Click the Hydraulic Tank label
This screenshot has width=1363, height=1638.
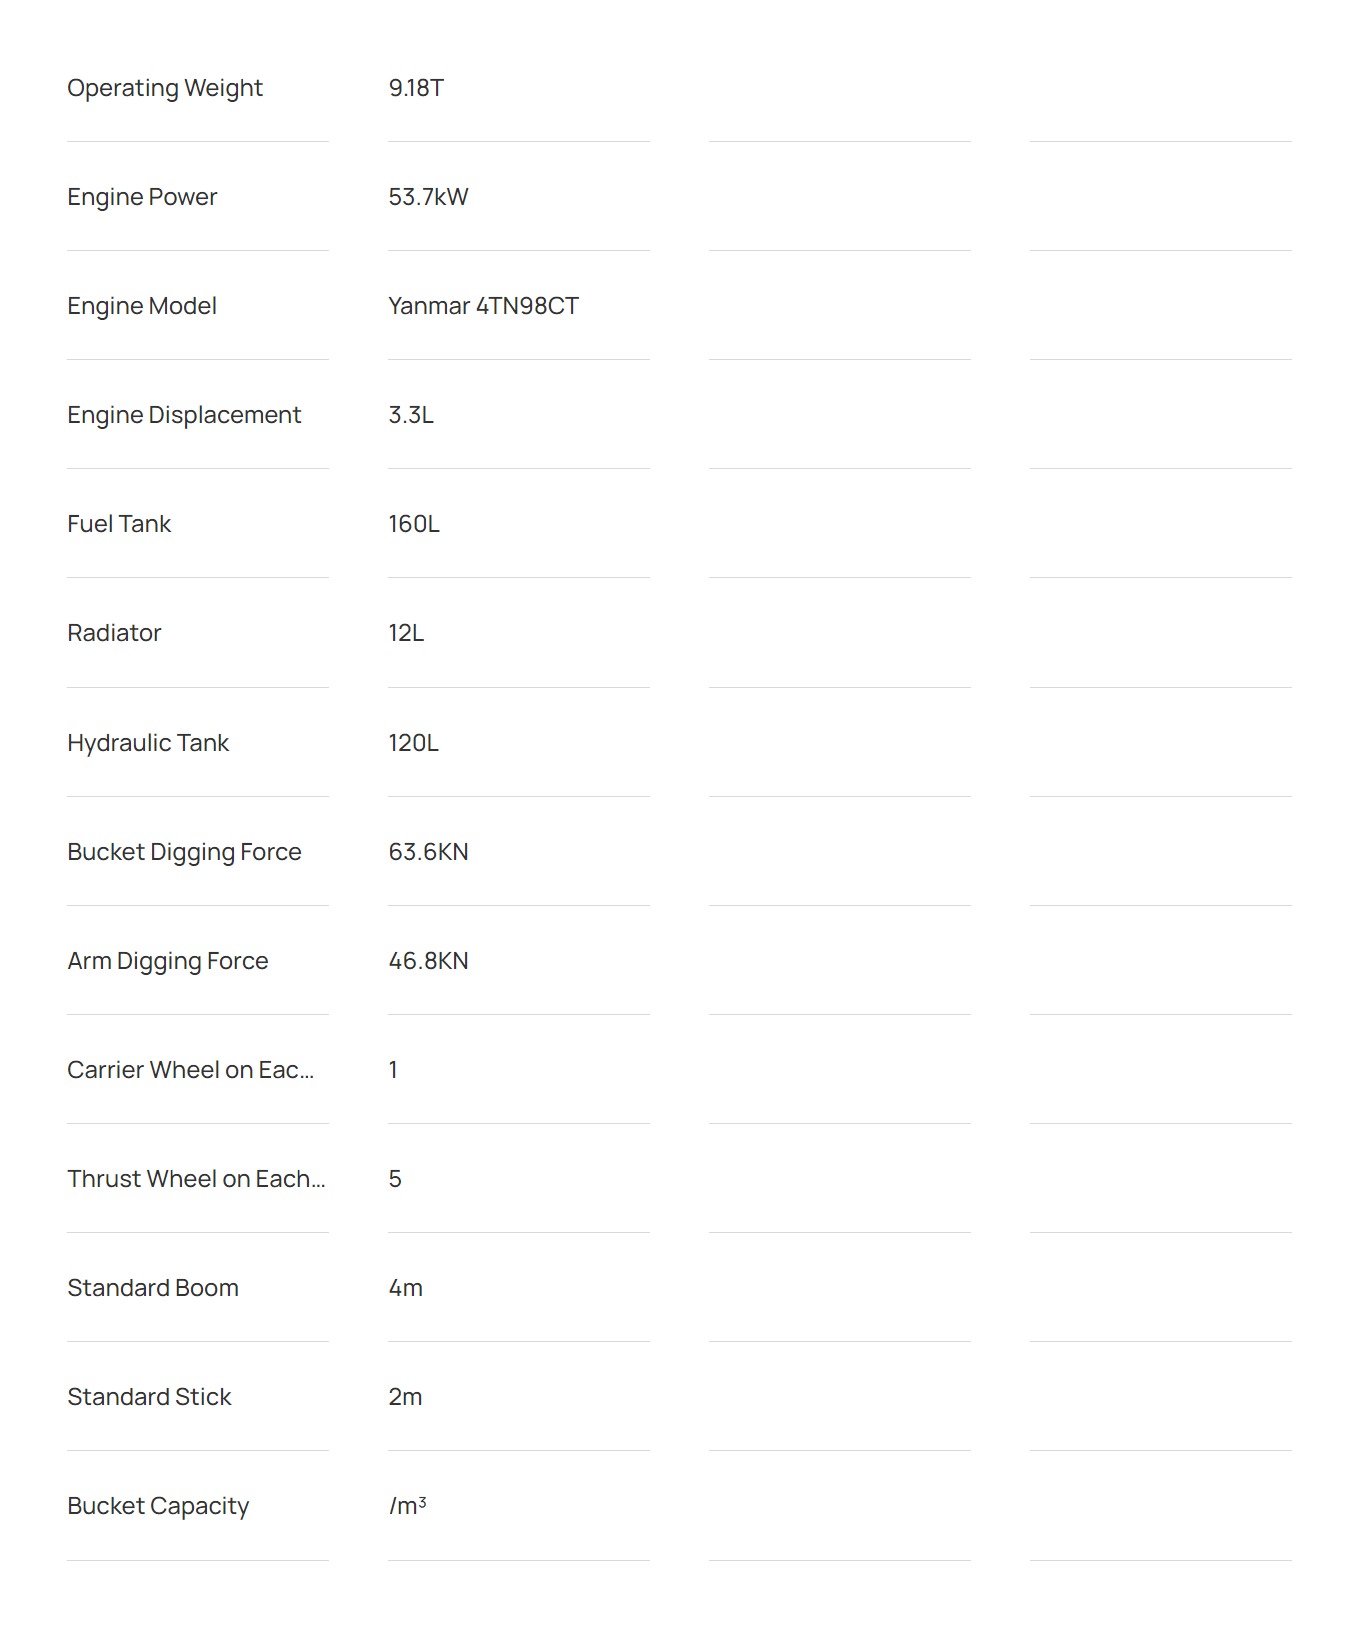pos(148,743)
